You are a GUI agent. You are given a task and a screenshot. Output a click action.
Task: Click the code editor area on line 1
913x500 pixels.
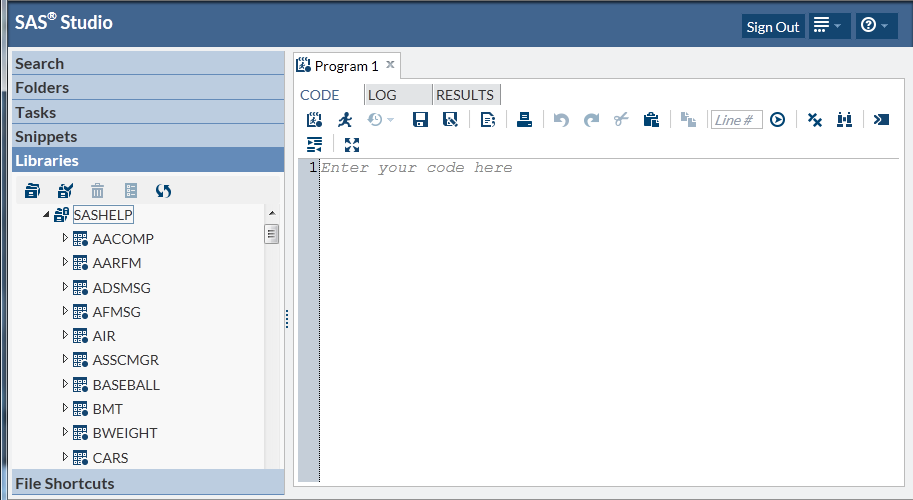608,168
